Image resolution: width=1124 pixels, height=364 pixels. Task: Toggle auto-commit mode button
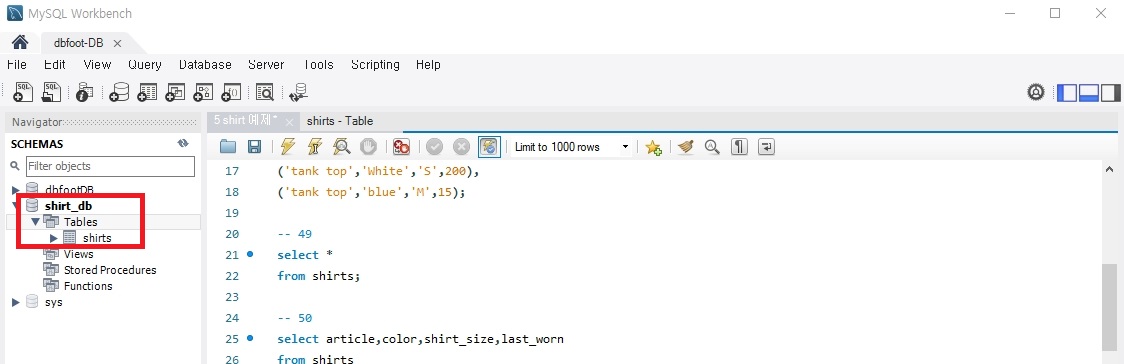click(489, 147)
